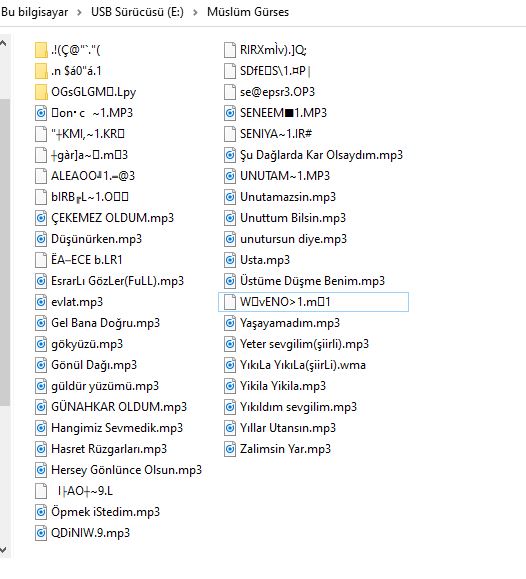Select the .n $á0"á.1 folder icon

(x=41, y=71)
